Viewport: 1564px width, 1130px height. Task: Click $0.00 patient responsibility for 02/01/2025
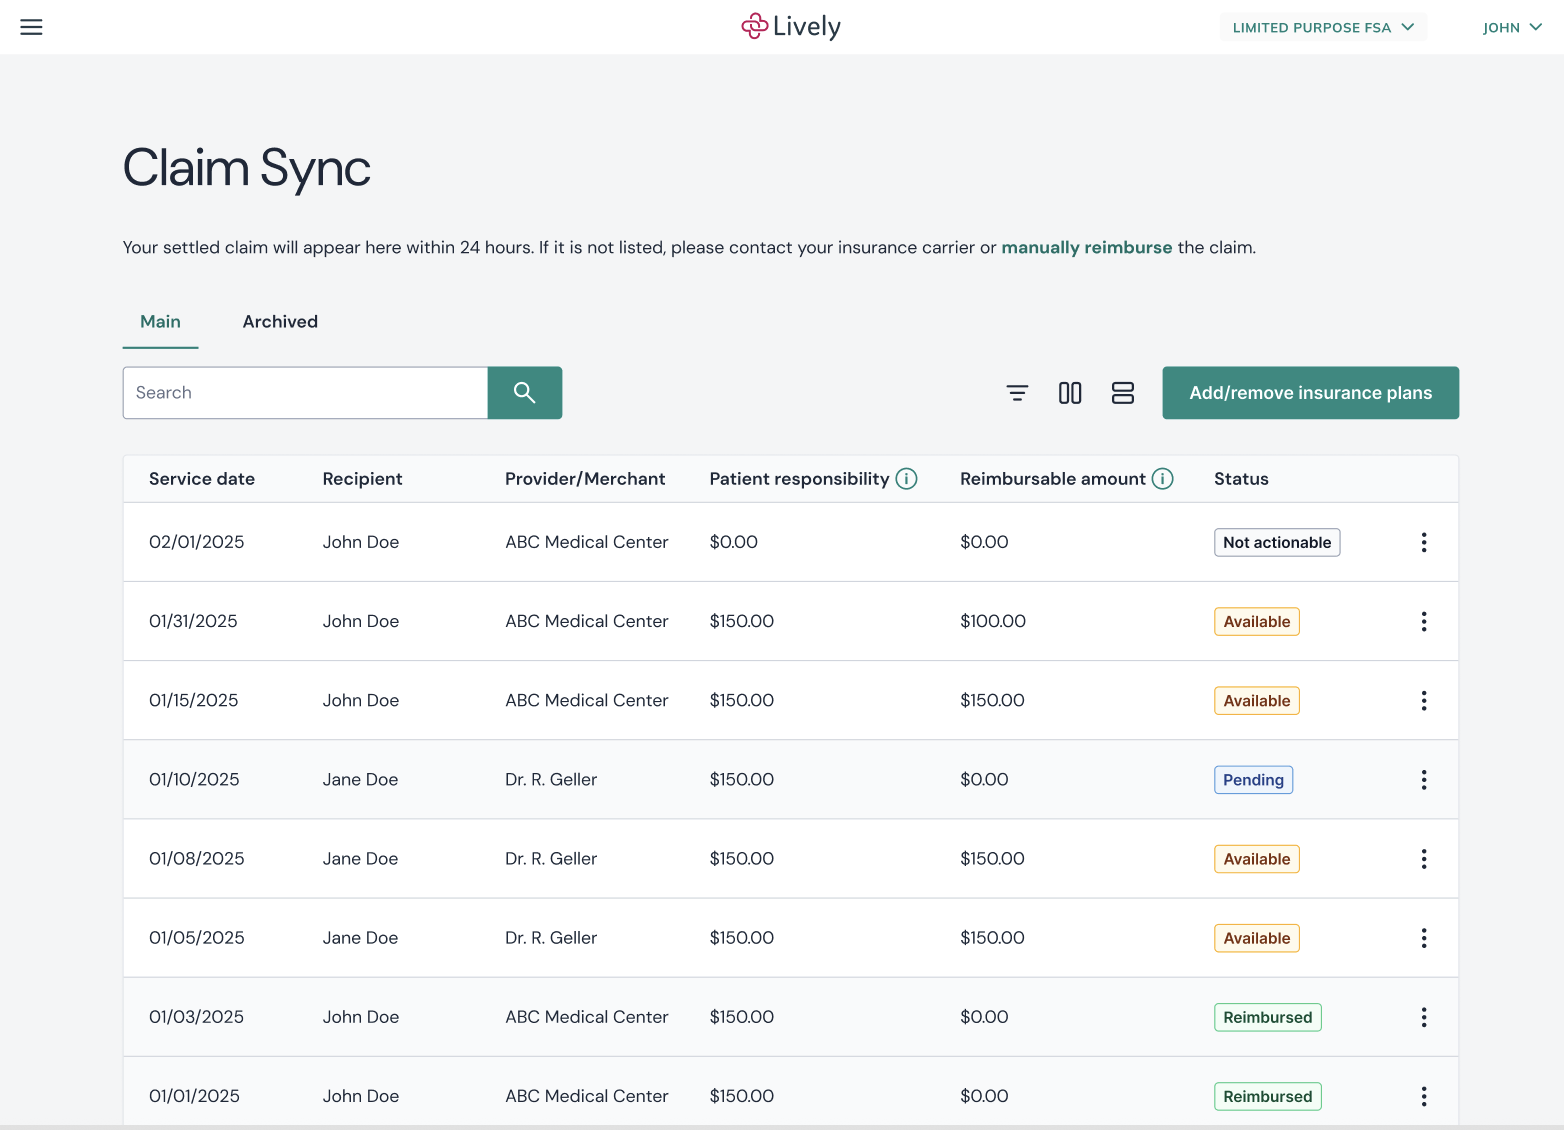pos(734,542)
